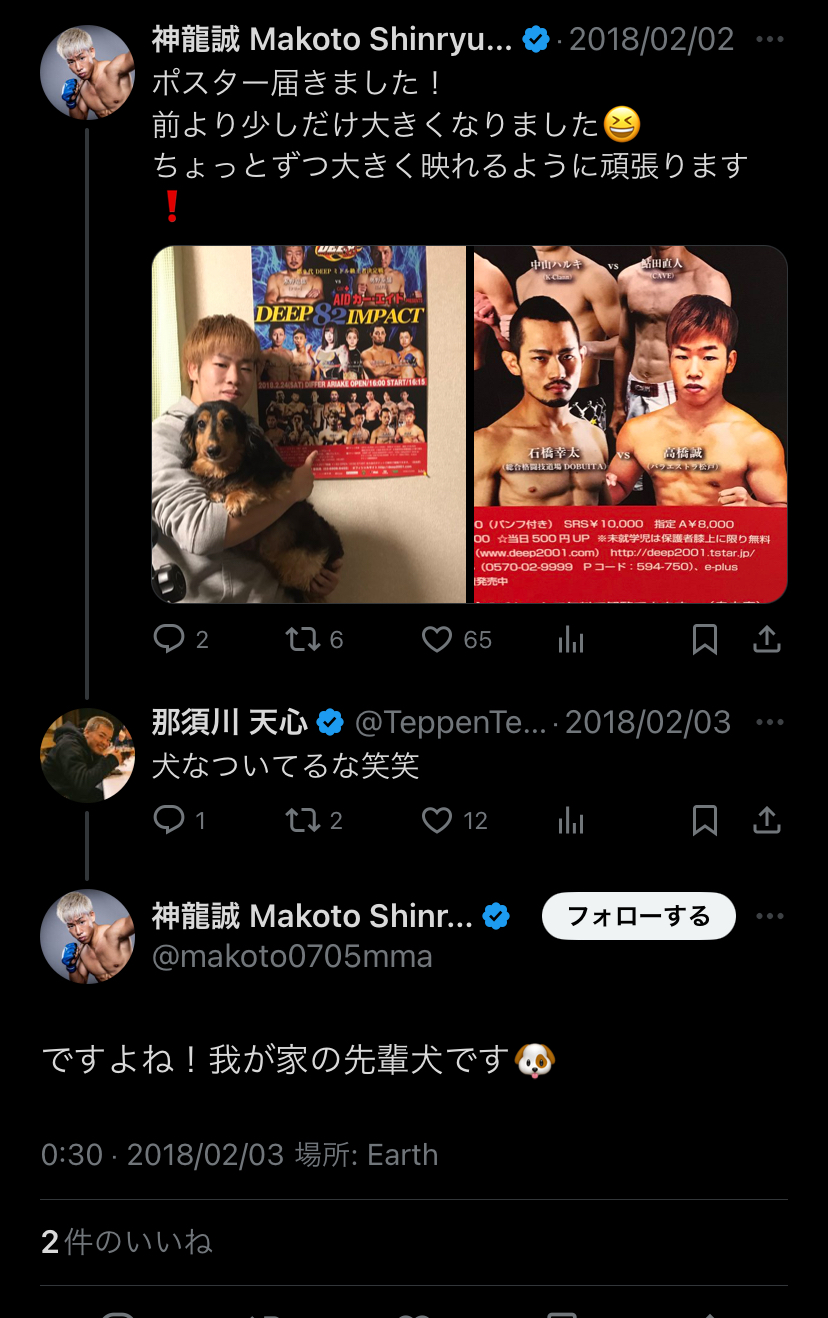Open more options next to フォローする button
The width and height of the screenshot is (828, 1318).
(770, 916)
